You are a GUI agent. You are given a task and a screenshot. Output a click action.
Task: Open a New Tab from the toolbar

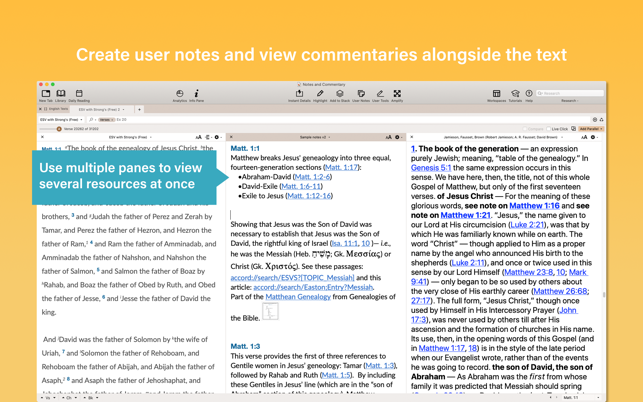46,94
